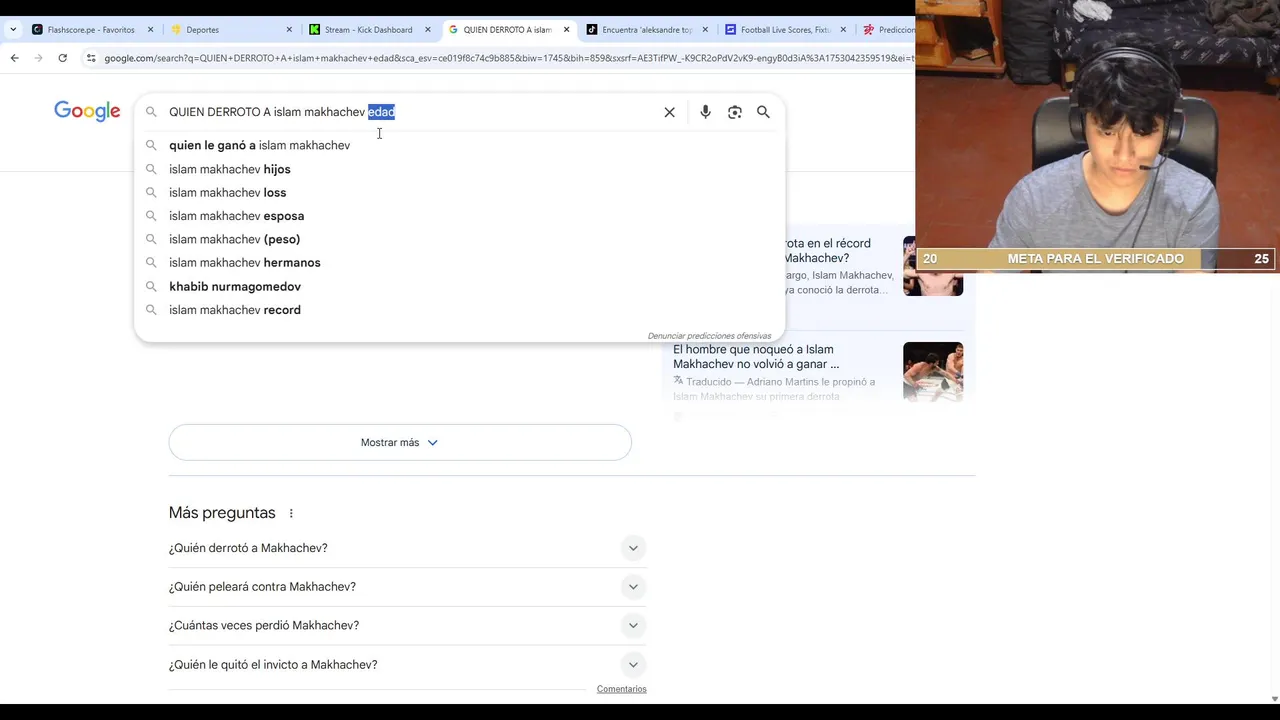Viewport: 1280px width, 720px height.
Task: Clear the search box with the X
Action: tap(670, 112)
